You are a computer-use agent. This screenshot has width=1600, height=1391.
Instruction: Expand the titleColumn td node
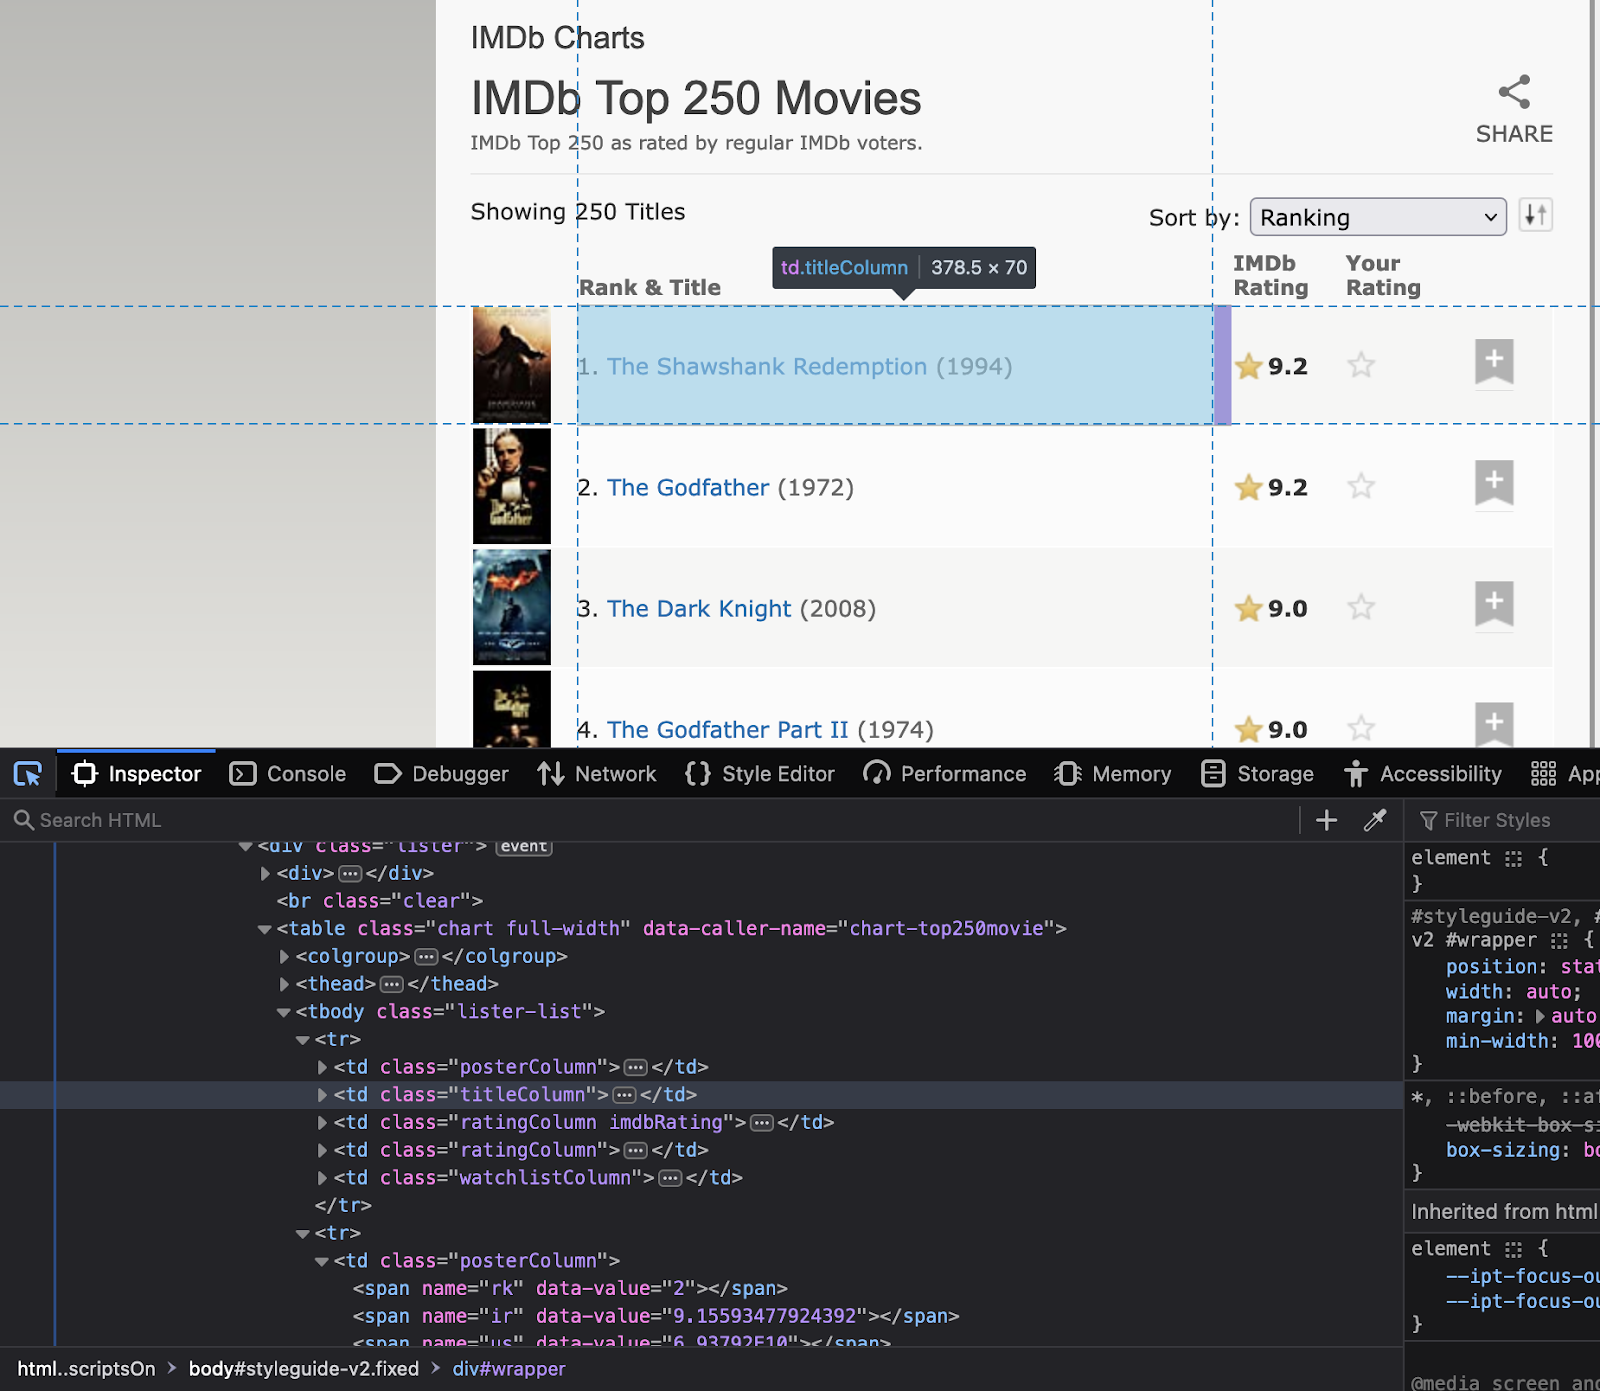point(322,1095)
